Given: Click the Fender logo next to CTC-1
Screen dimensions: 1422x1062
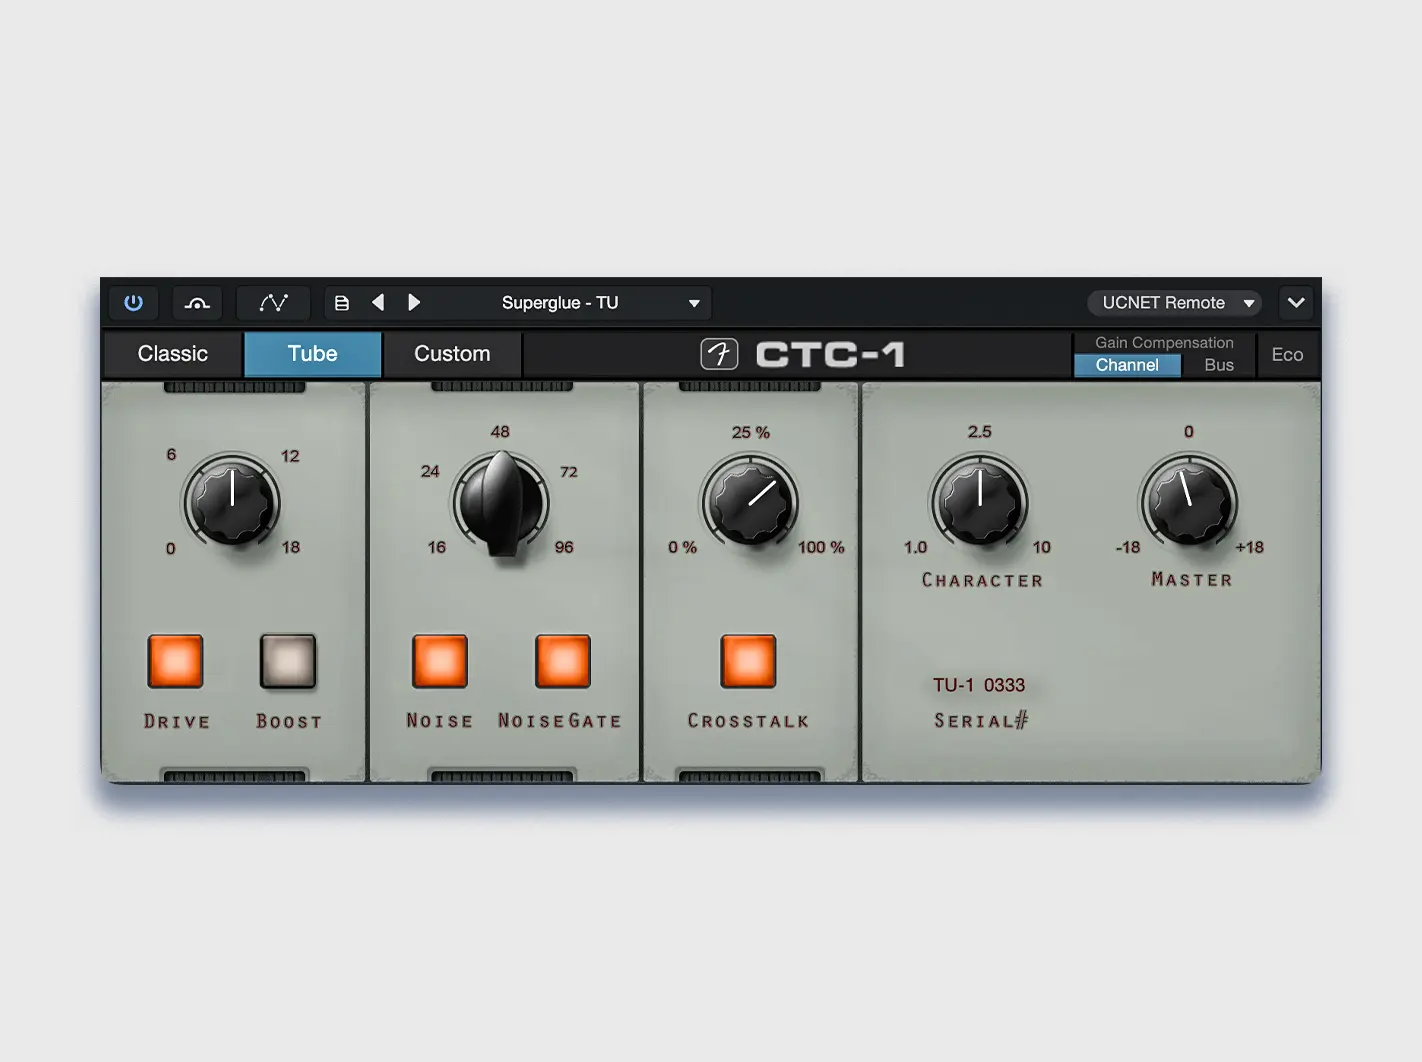Looking at the screenshot, I should click(x=719, y=354).
